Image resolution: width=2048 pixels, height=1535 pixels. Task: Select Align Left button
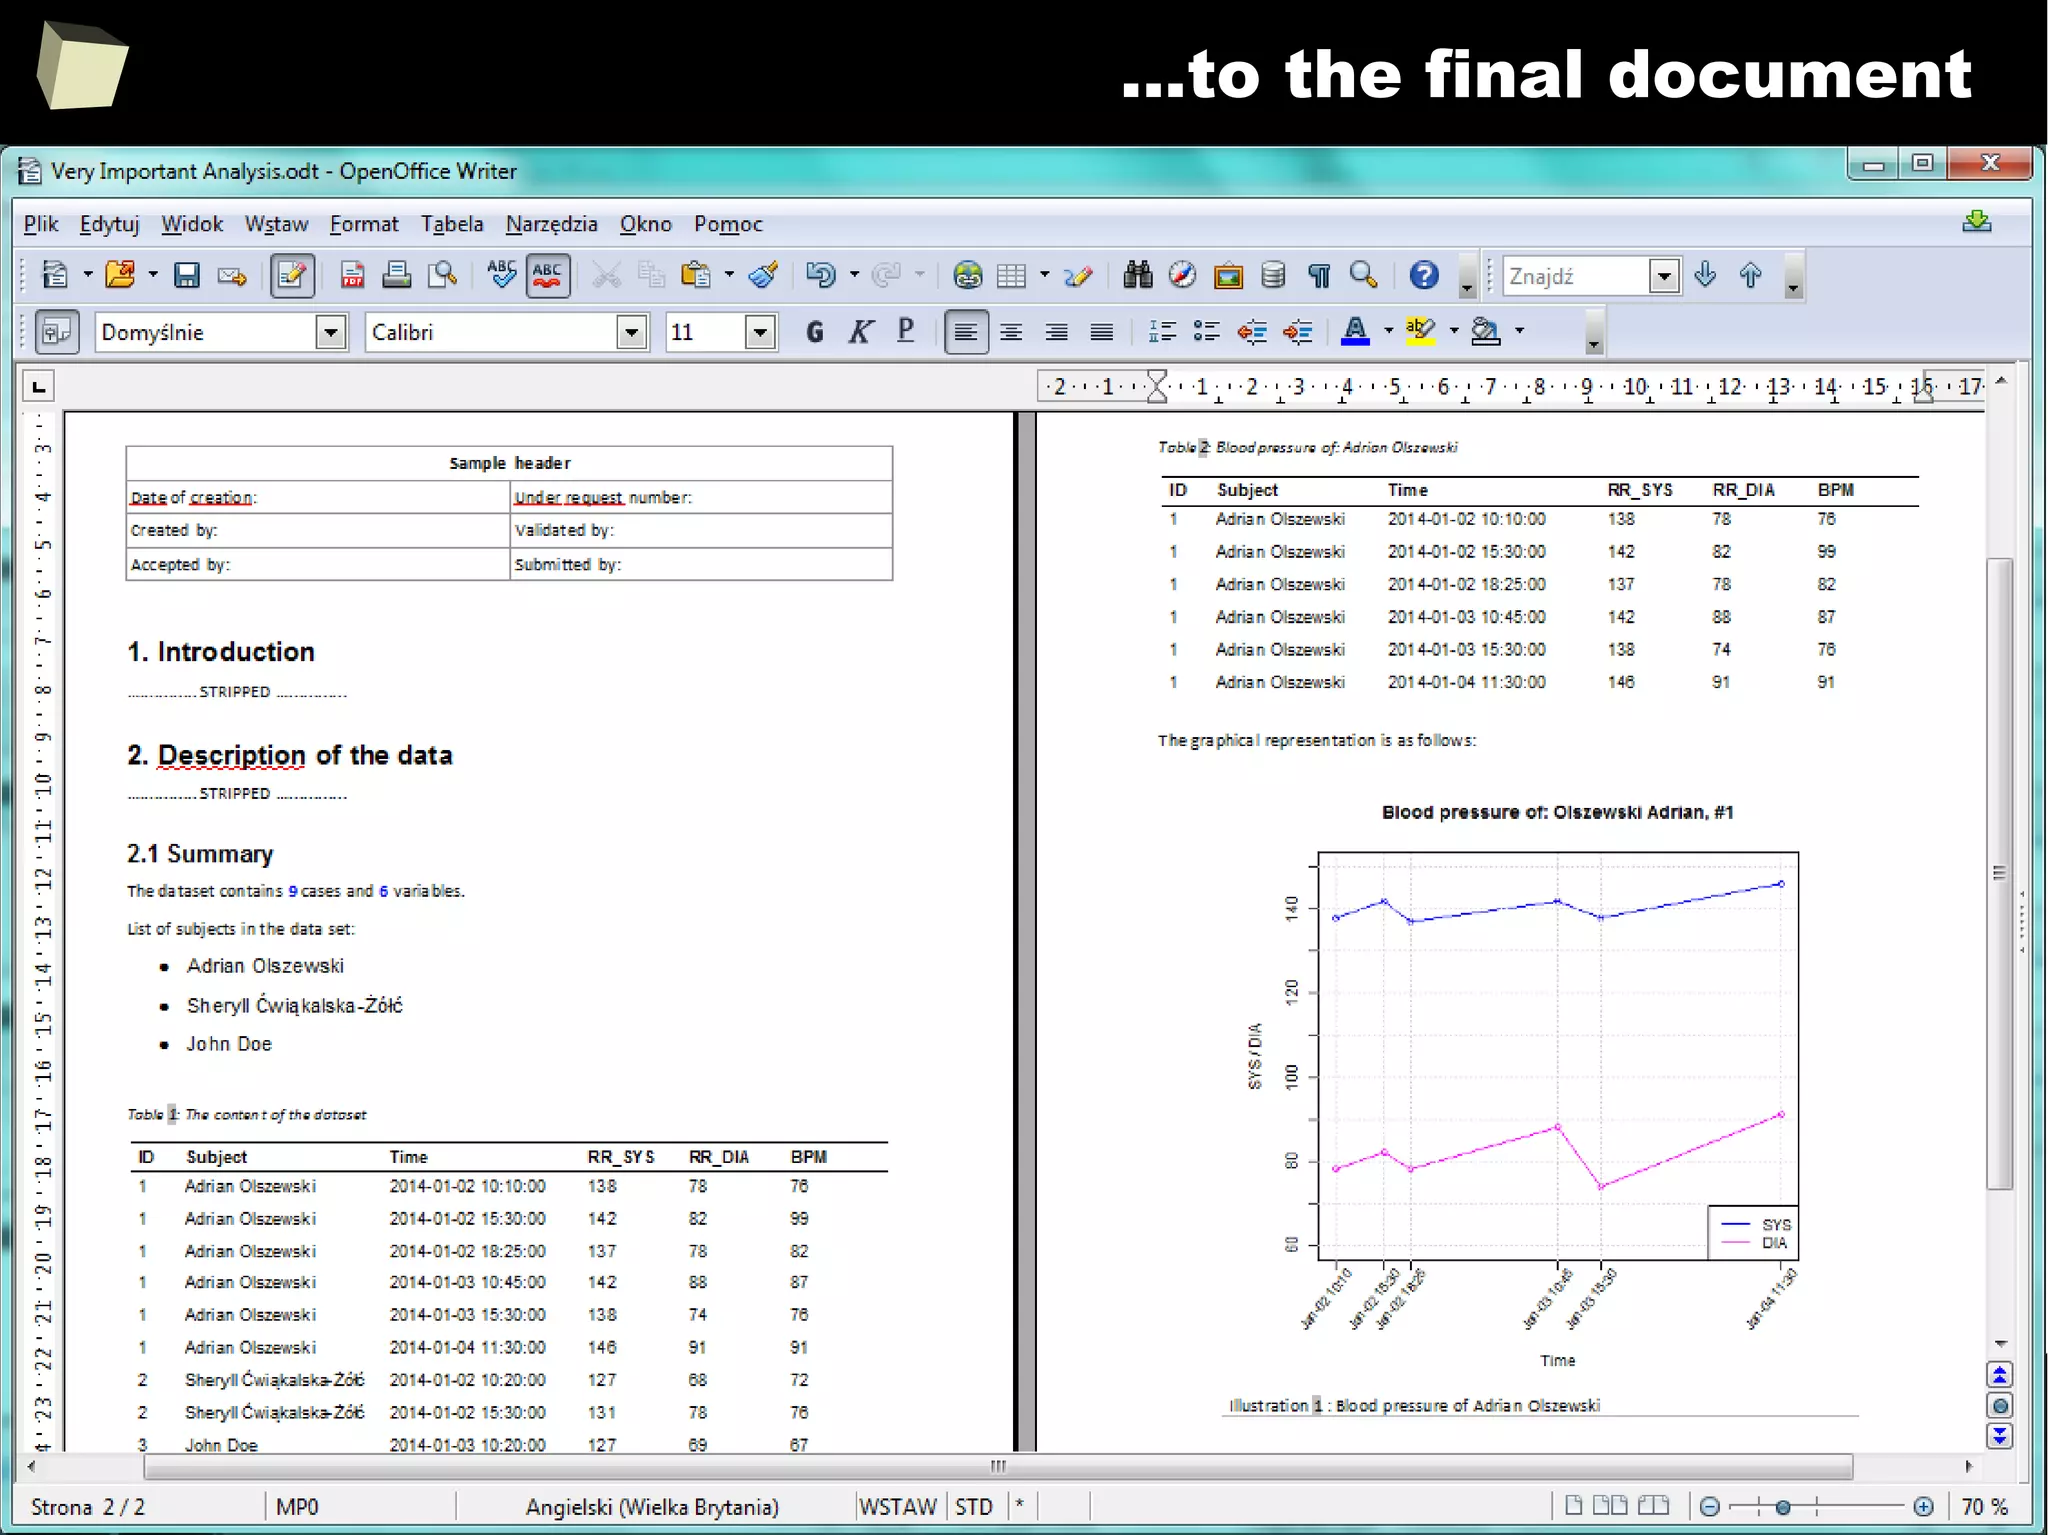[966, 332]
